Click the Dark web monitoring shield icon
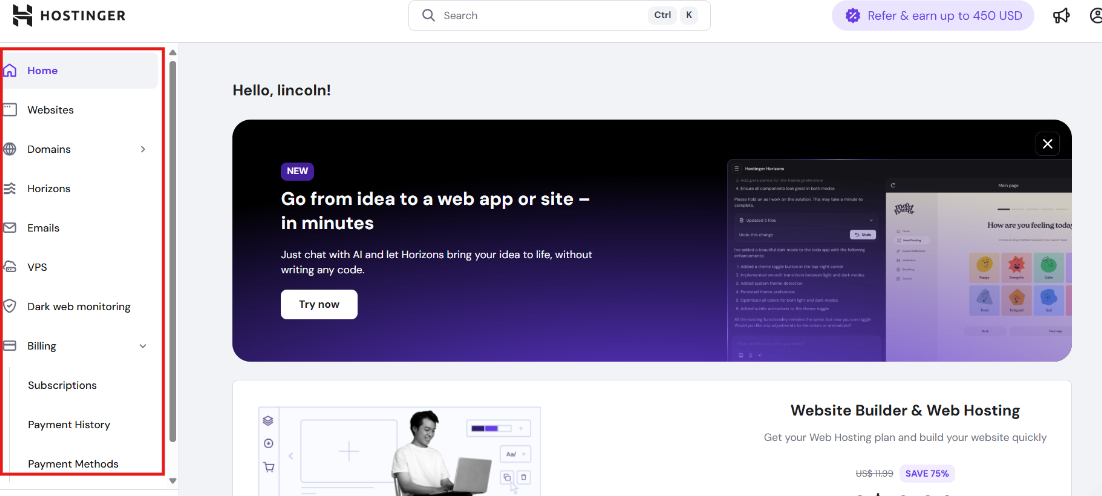Screen dimensions: 1102x496 pos(10,306)
